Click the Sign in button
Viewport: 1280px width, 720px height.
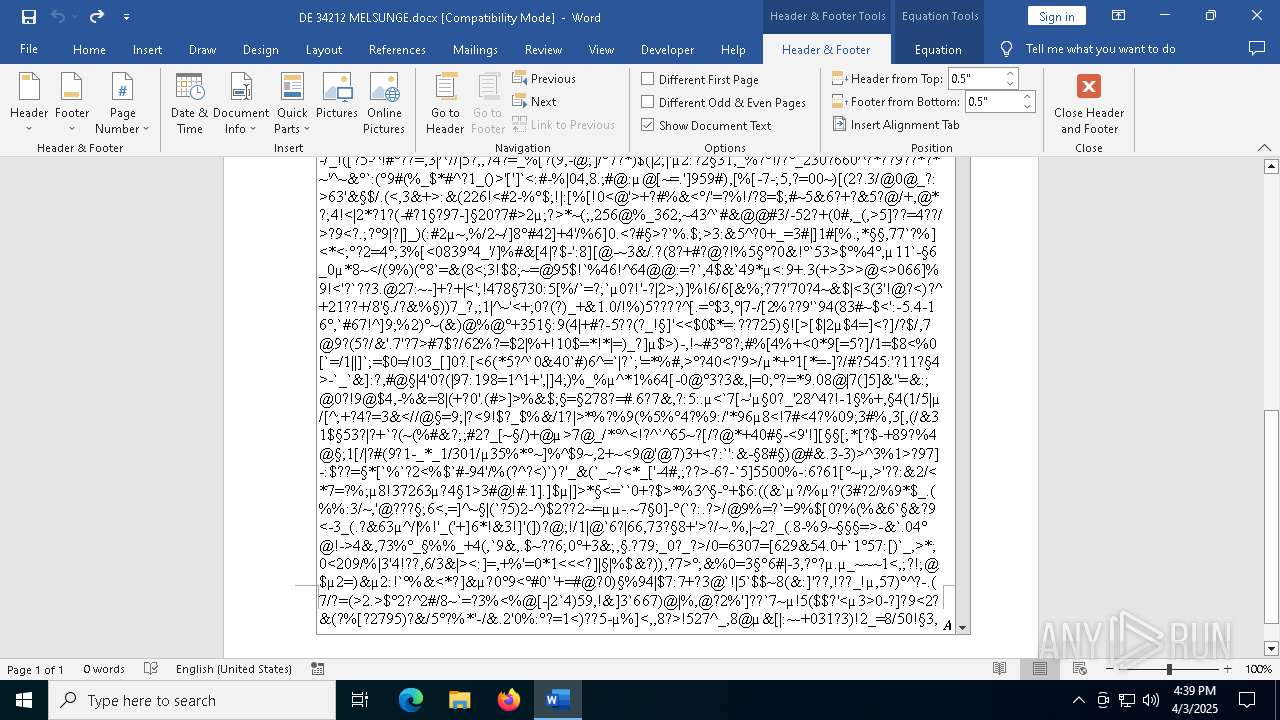click(x=1056, y=16)
